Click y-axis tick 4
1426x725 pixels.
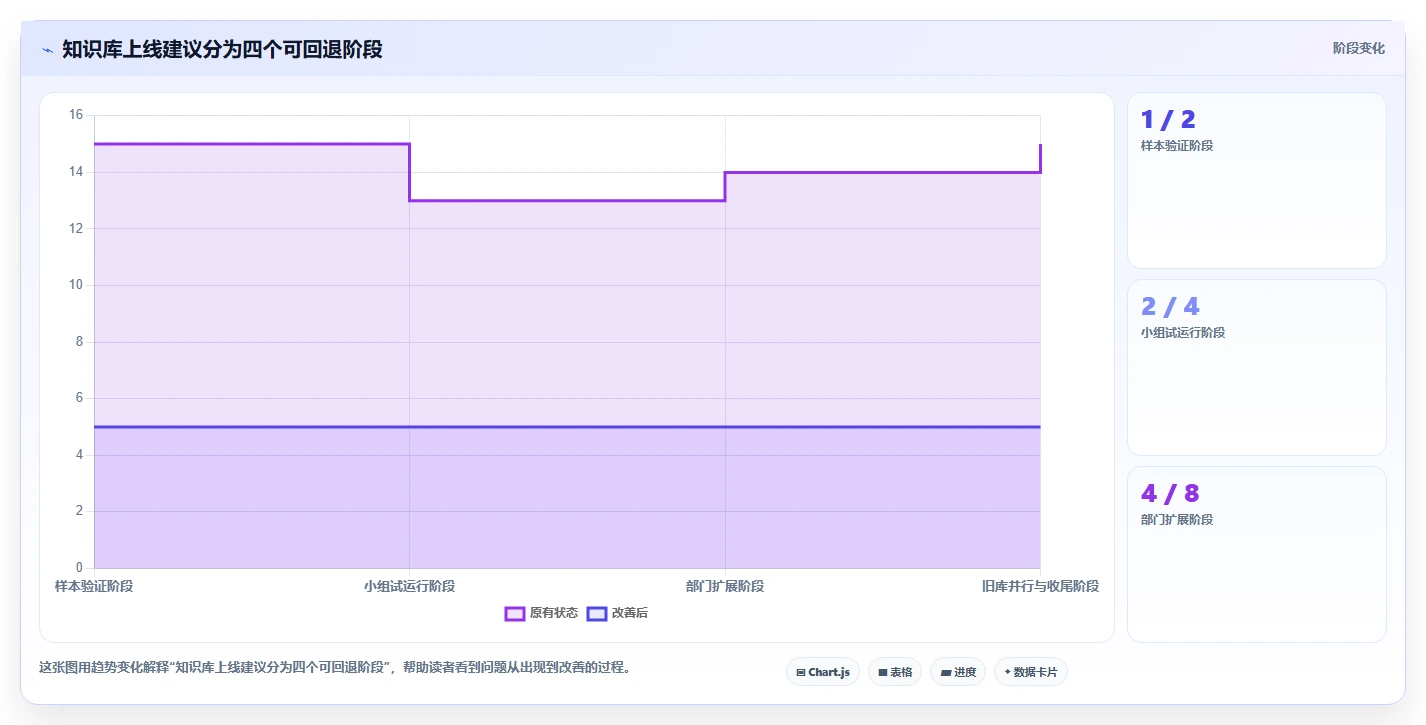pos(79,455)
